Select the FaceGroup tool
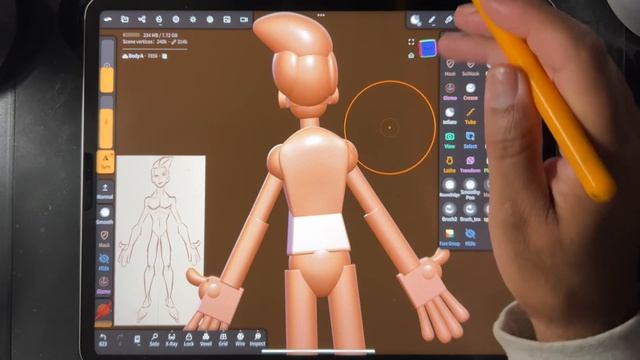This screenshot has height=360, width=640. point(450,237)
